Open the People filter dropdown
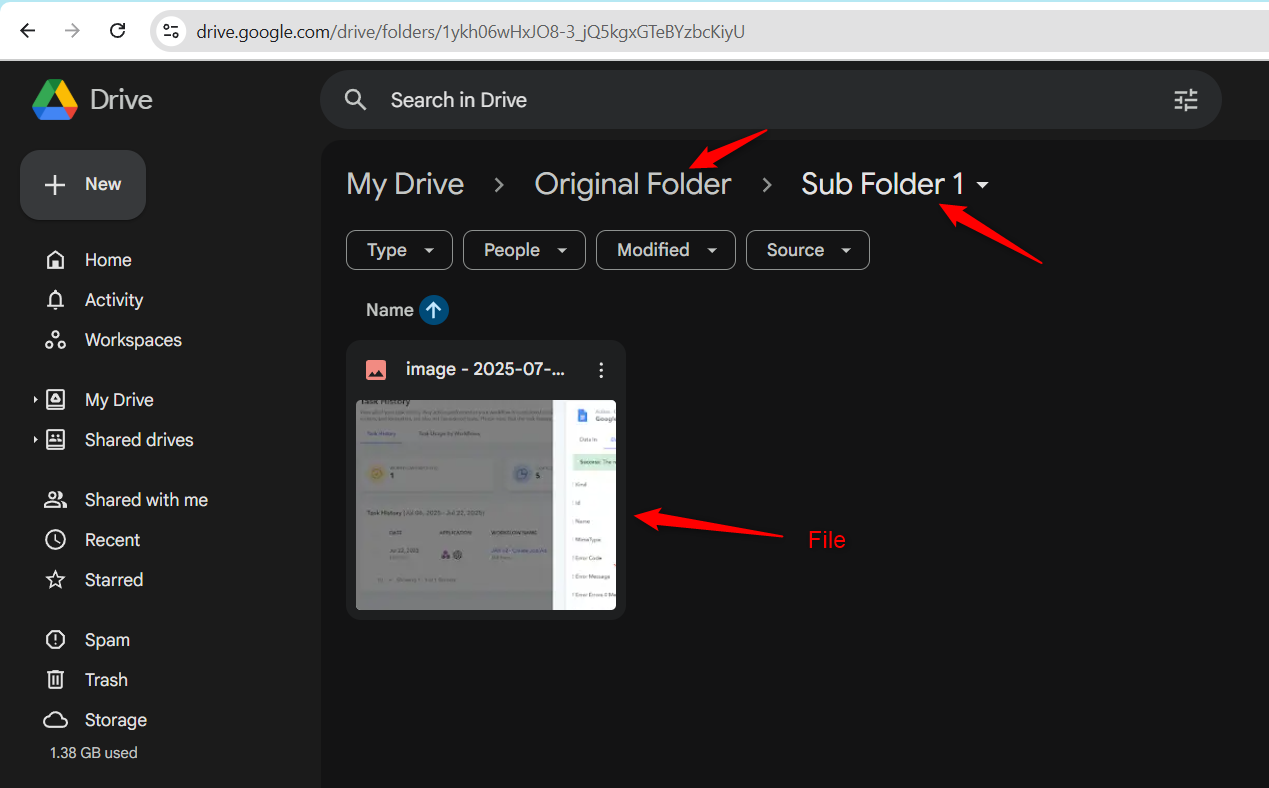The image size is (1269, 788). [524, 250]
